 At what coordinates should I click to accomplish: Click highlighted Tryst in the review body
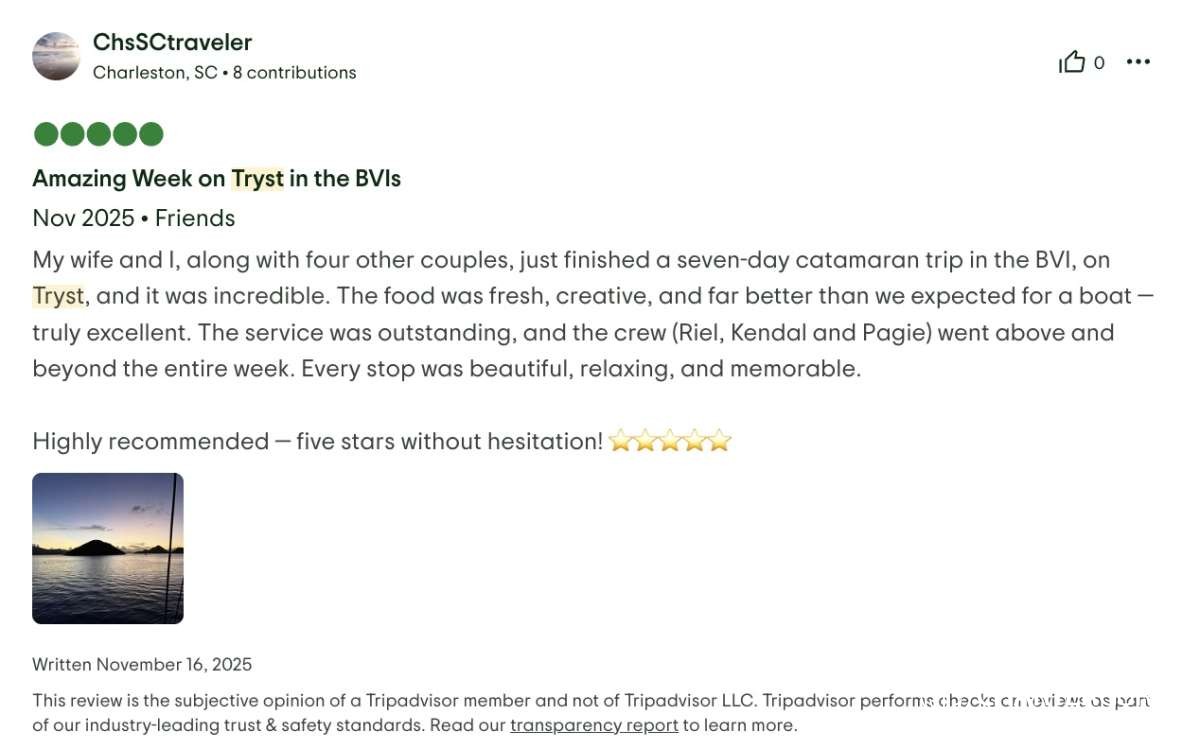point(57,296)
